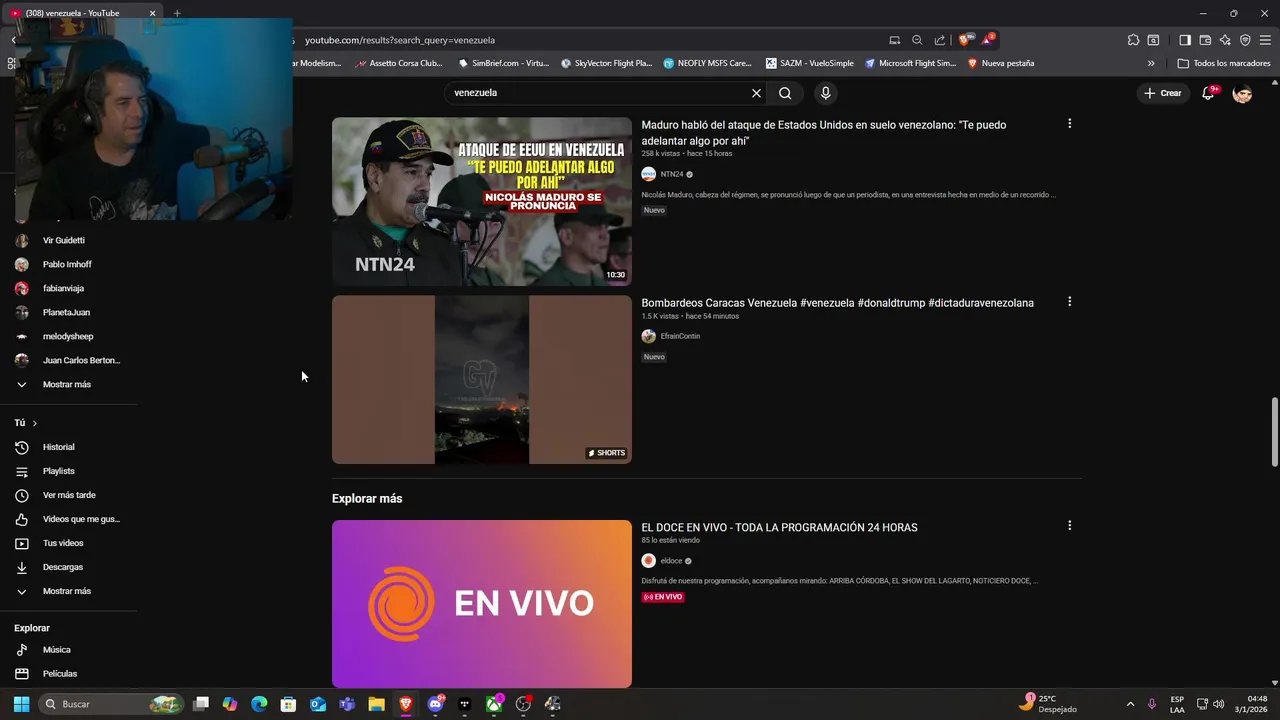Click the browser address bar URL
Viewport: 1280px width, 720px height.
point(400,40)
